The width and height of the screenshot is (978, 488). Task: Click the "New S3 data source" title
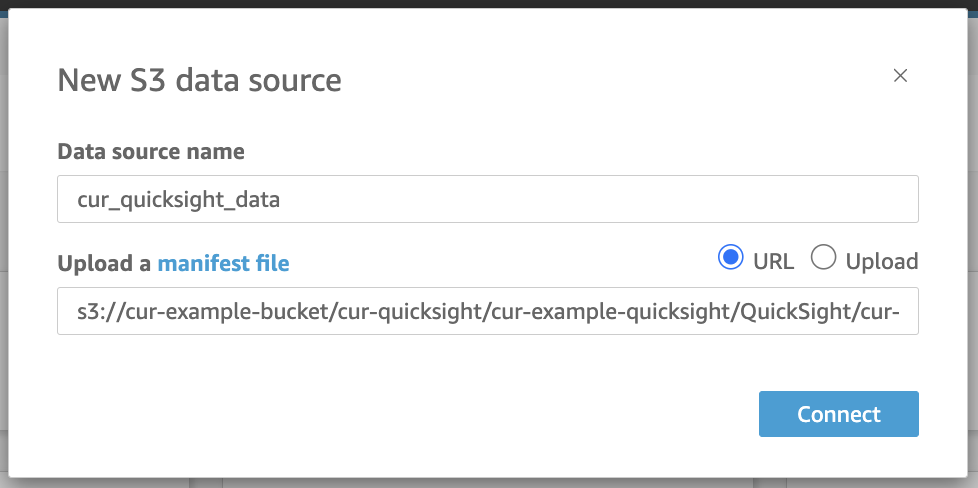coord(199,80)
